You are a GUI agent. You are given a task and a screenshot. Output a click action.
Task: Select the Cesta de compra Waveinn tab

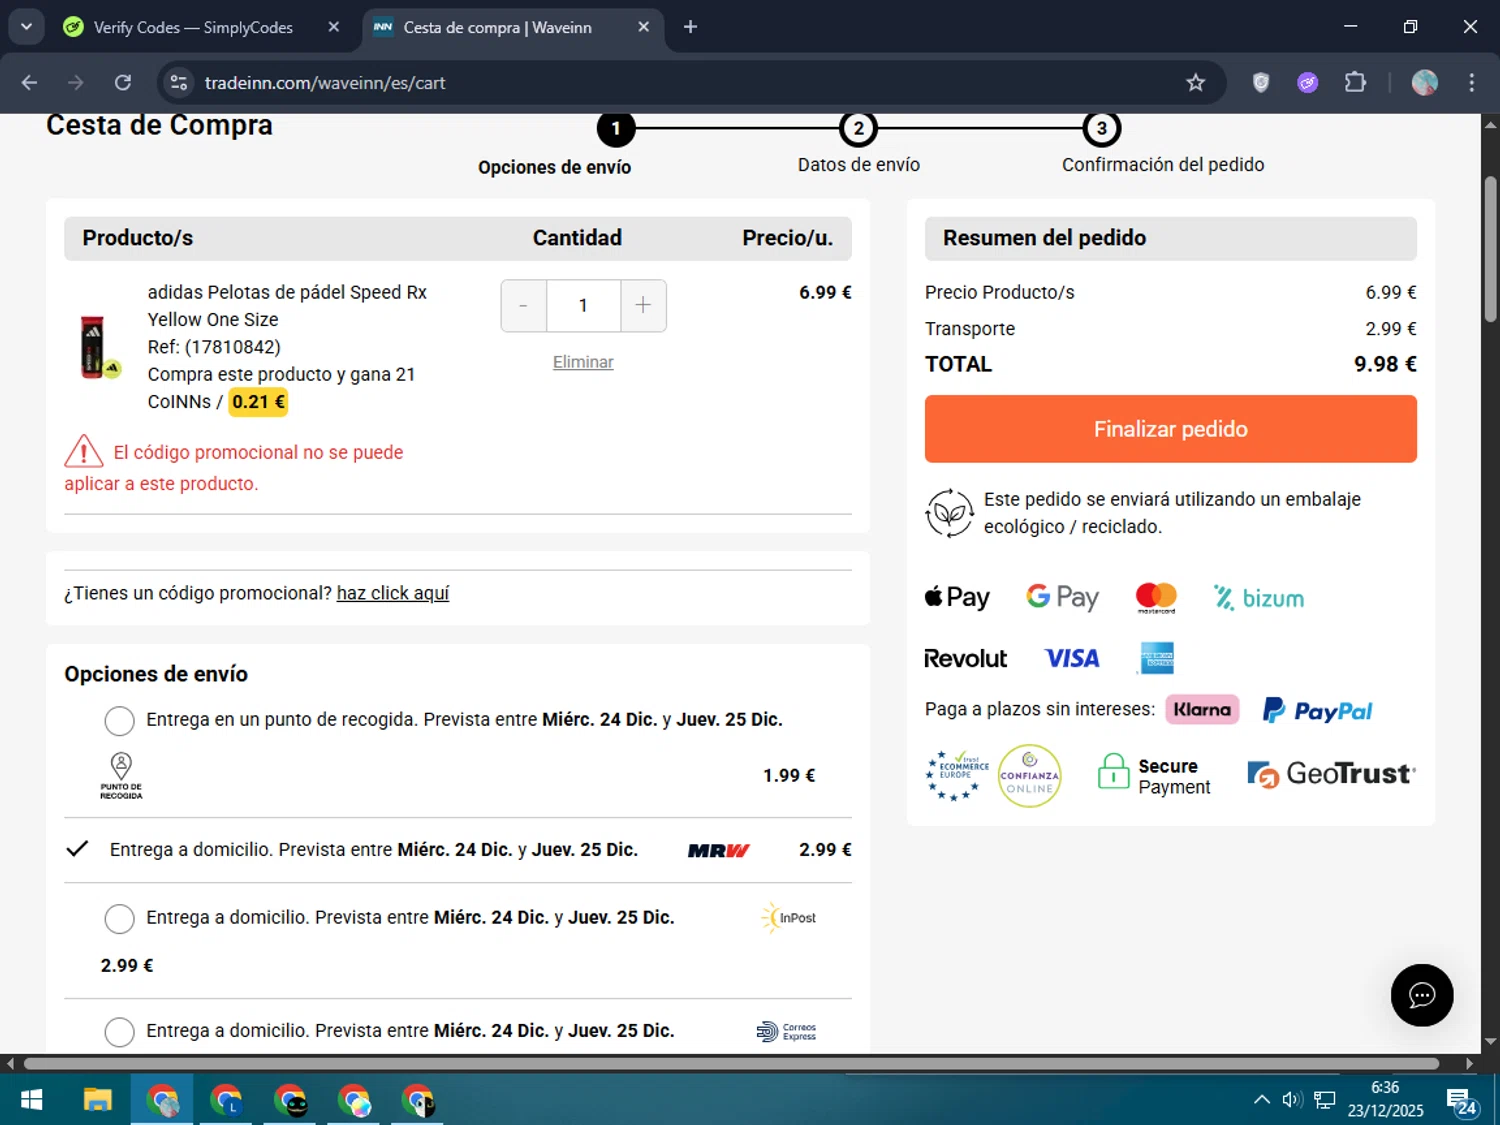point(497,27)
